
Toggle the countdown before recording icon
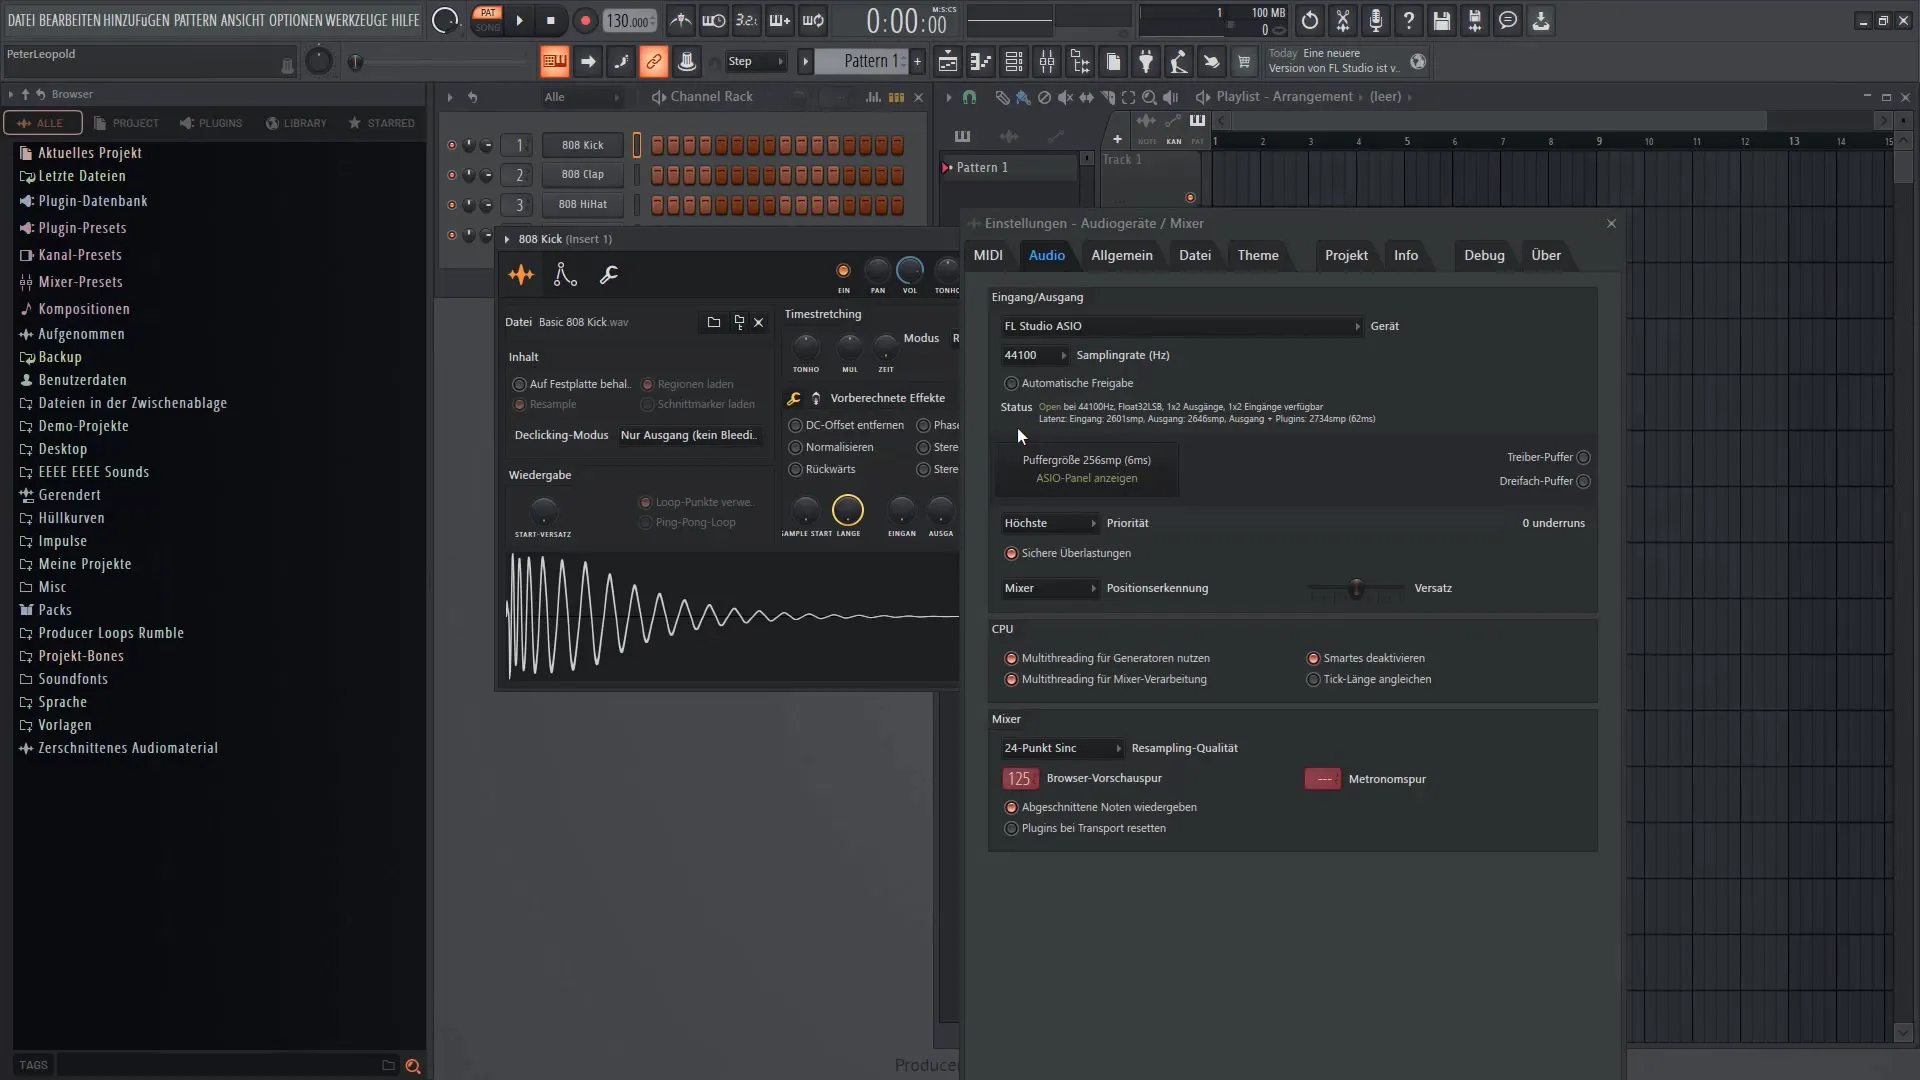pos(747,20)
